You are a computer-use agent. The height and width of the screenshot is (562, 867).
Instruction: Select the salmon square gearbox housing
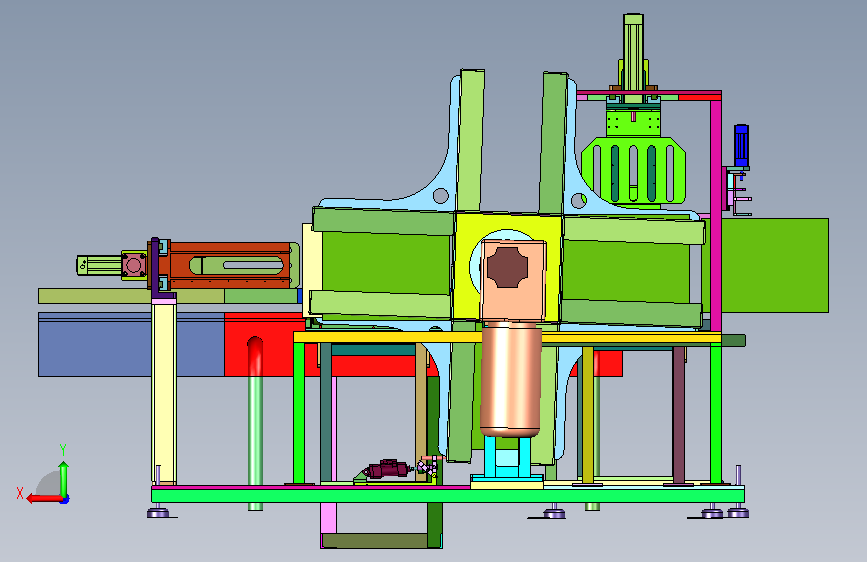pos(513,282)
